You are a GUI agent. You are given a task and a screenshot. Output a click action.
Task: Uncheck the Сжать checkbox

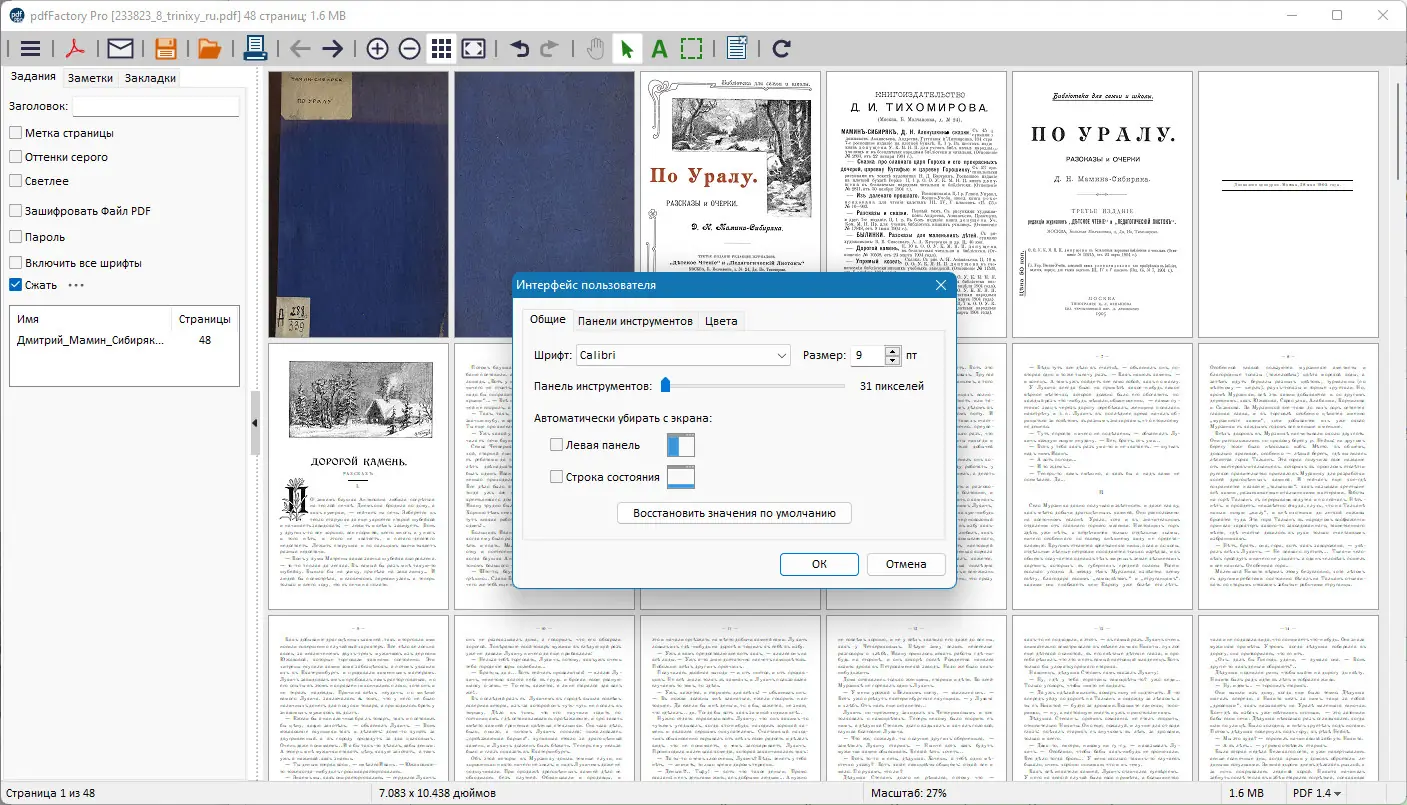(x=16, y=285)
